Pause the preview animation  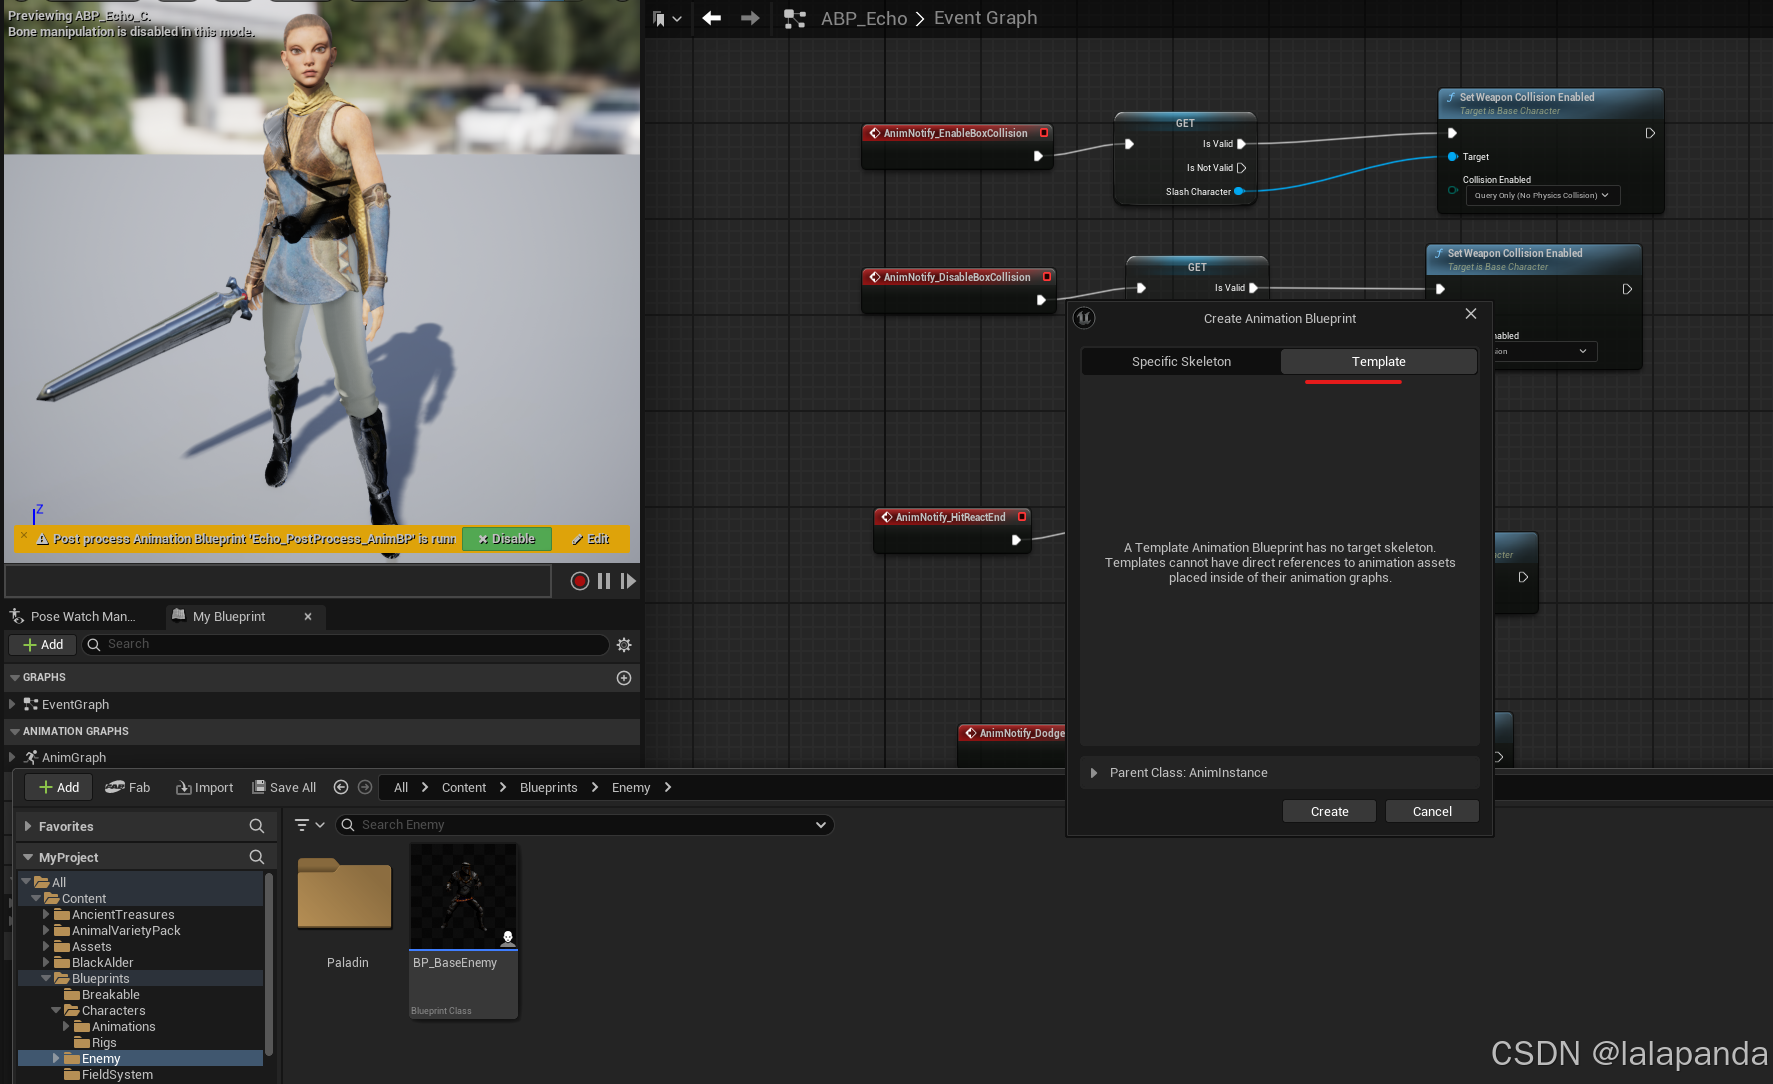[604, 581]
